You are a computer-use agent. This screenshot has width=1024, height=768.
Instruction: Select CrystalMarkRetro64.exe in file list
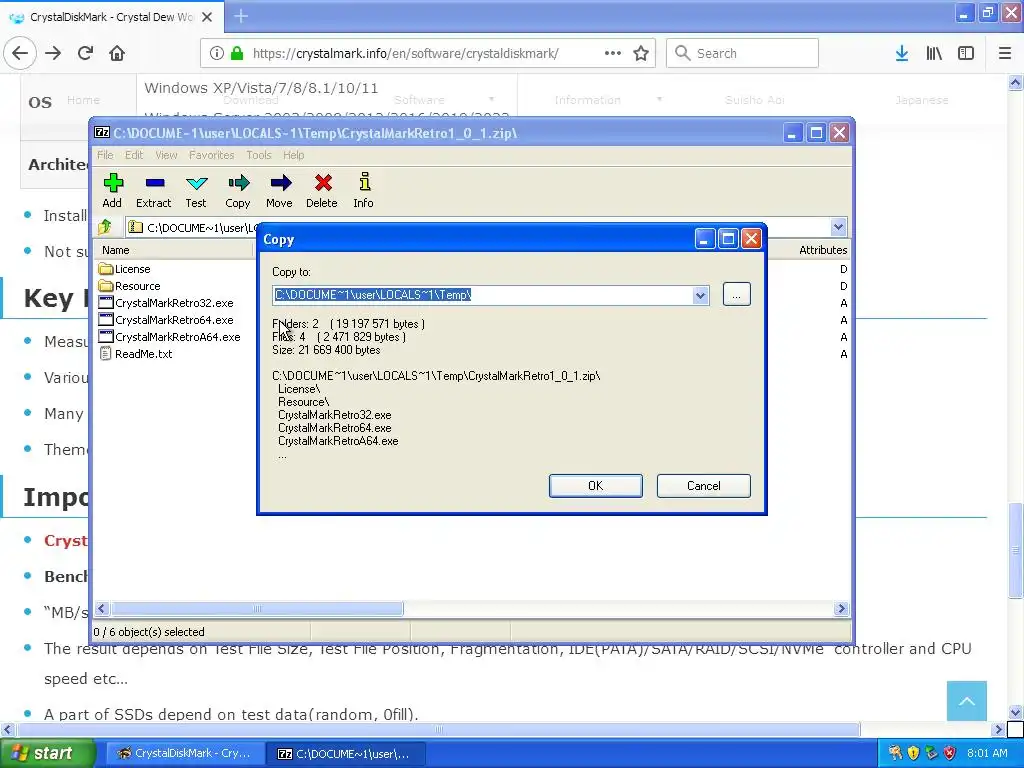coord(166,320)
